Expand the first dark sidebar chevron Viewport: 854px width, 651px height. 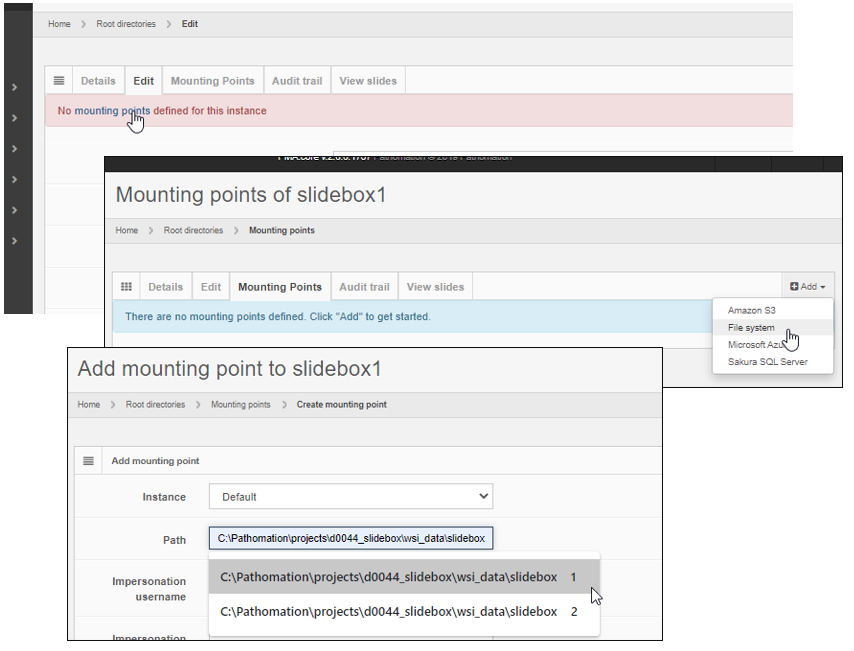pos(14,88)
